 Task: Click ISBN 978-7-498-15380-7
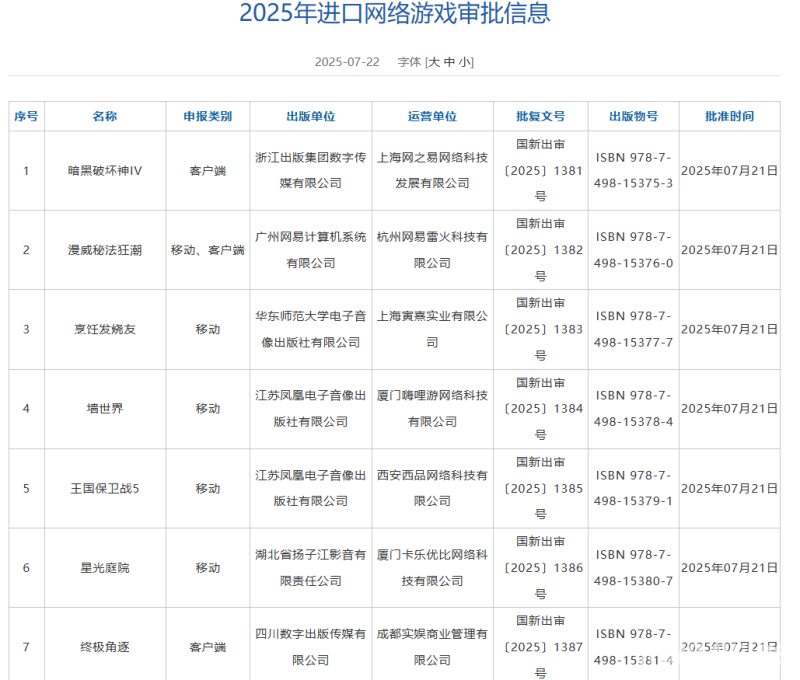point(633,568)
